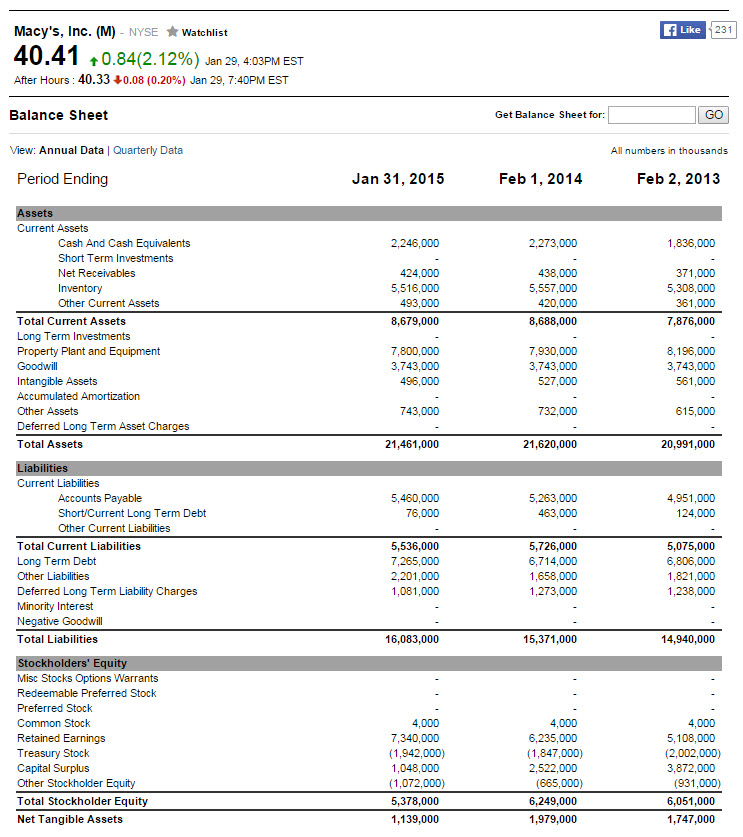
Task: Click the Net Tangible Assets row label
Action: pos(70,819)
